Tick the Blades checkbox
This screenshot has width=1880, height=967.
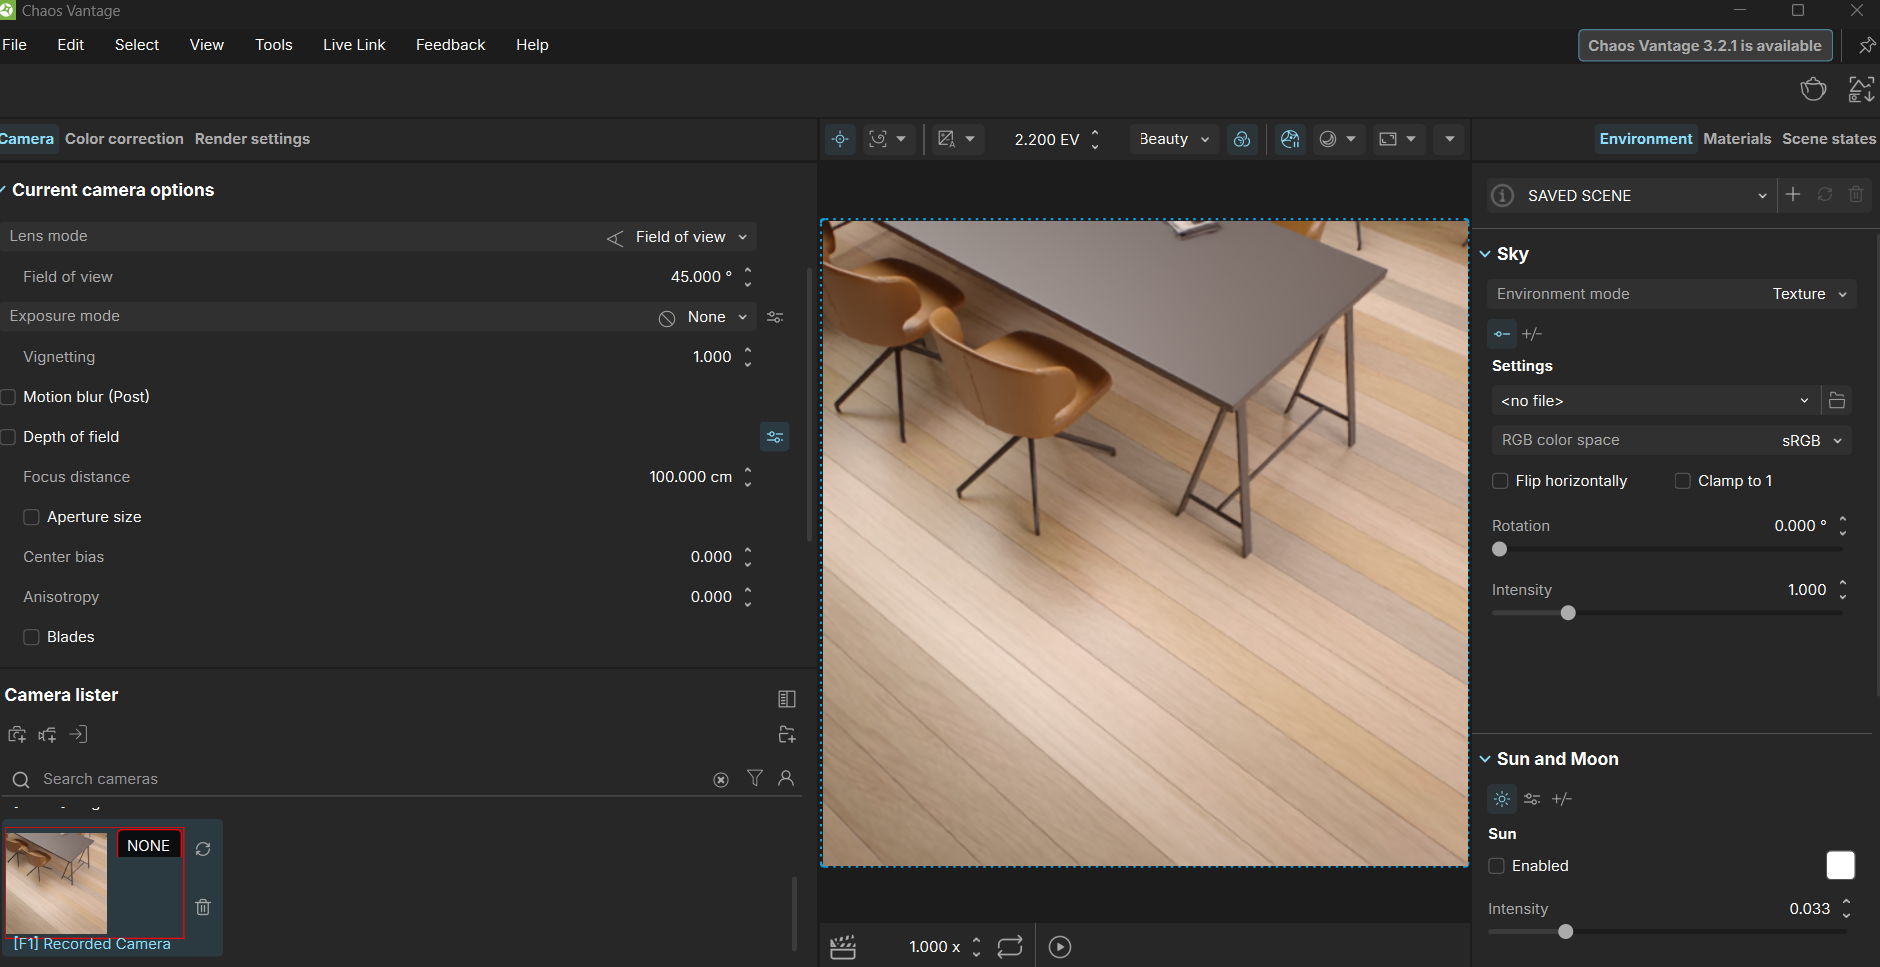[32, 637]
